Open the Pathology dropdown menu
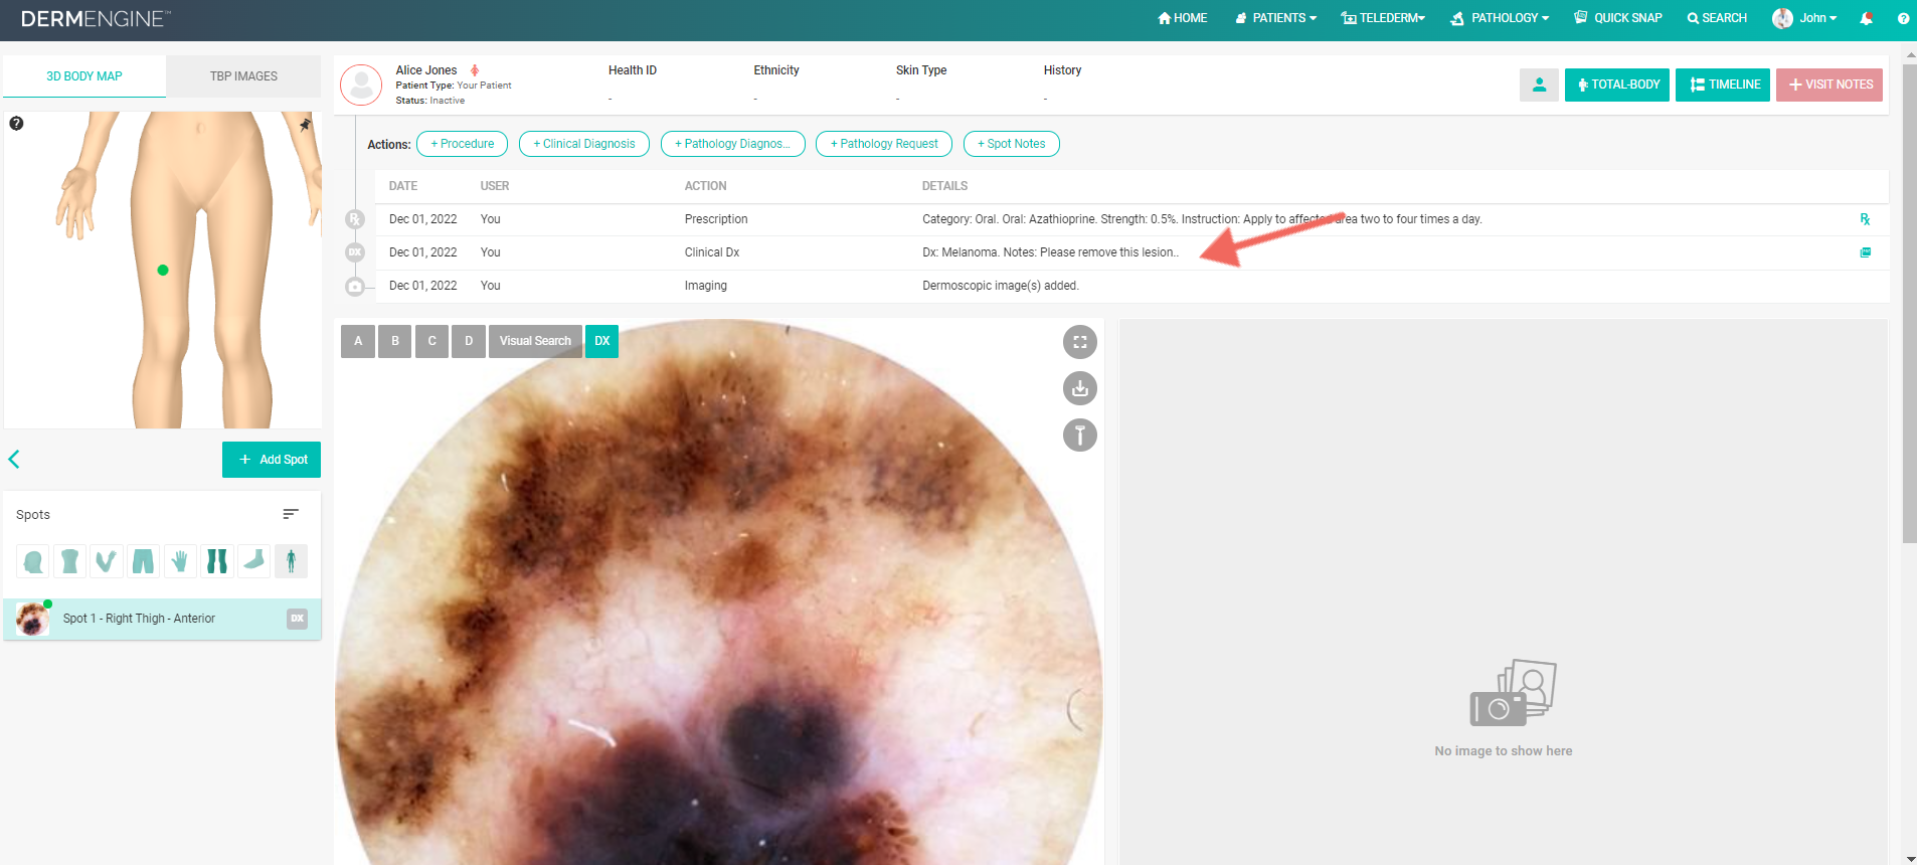 click(x=1500, y=18)
